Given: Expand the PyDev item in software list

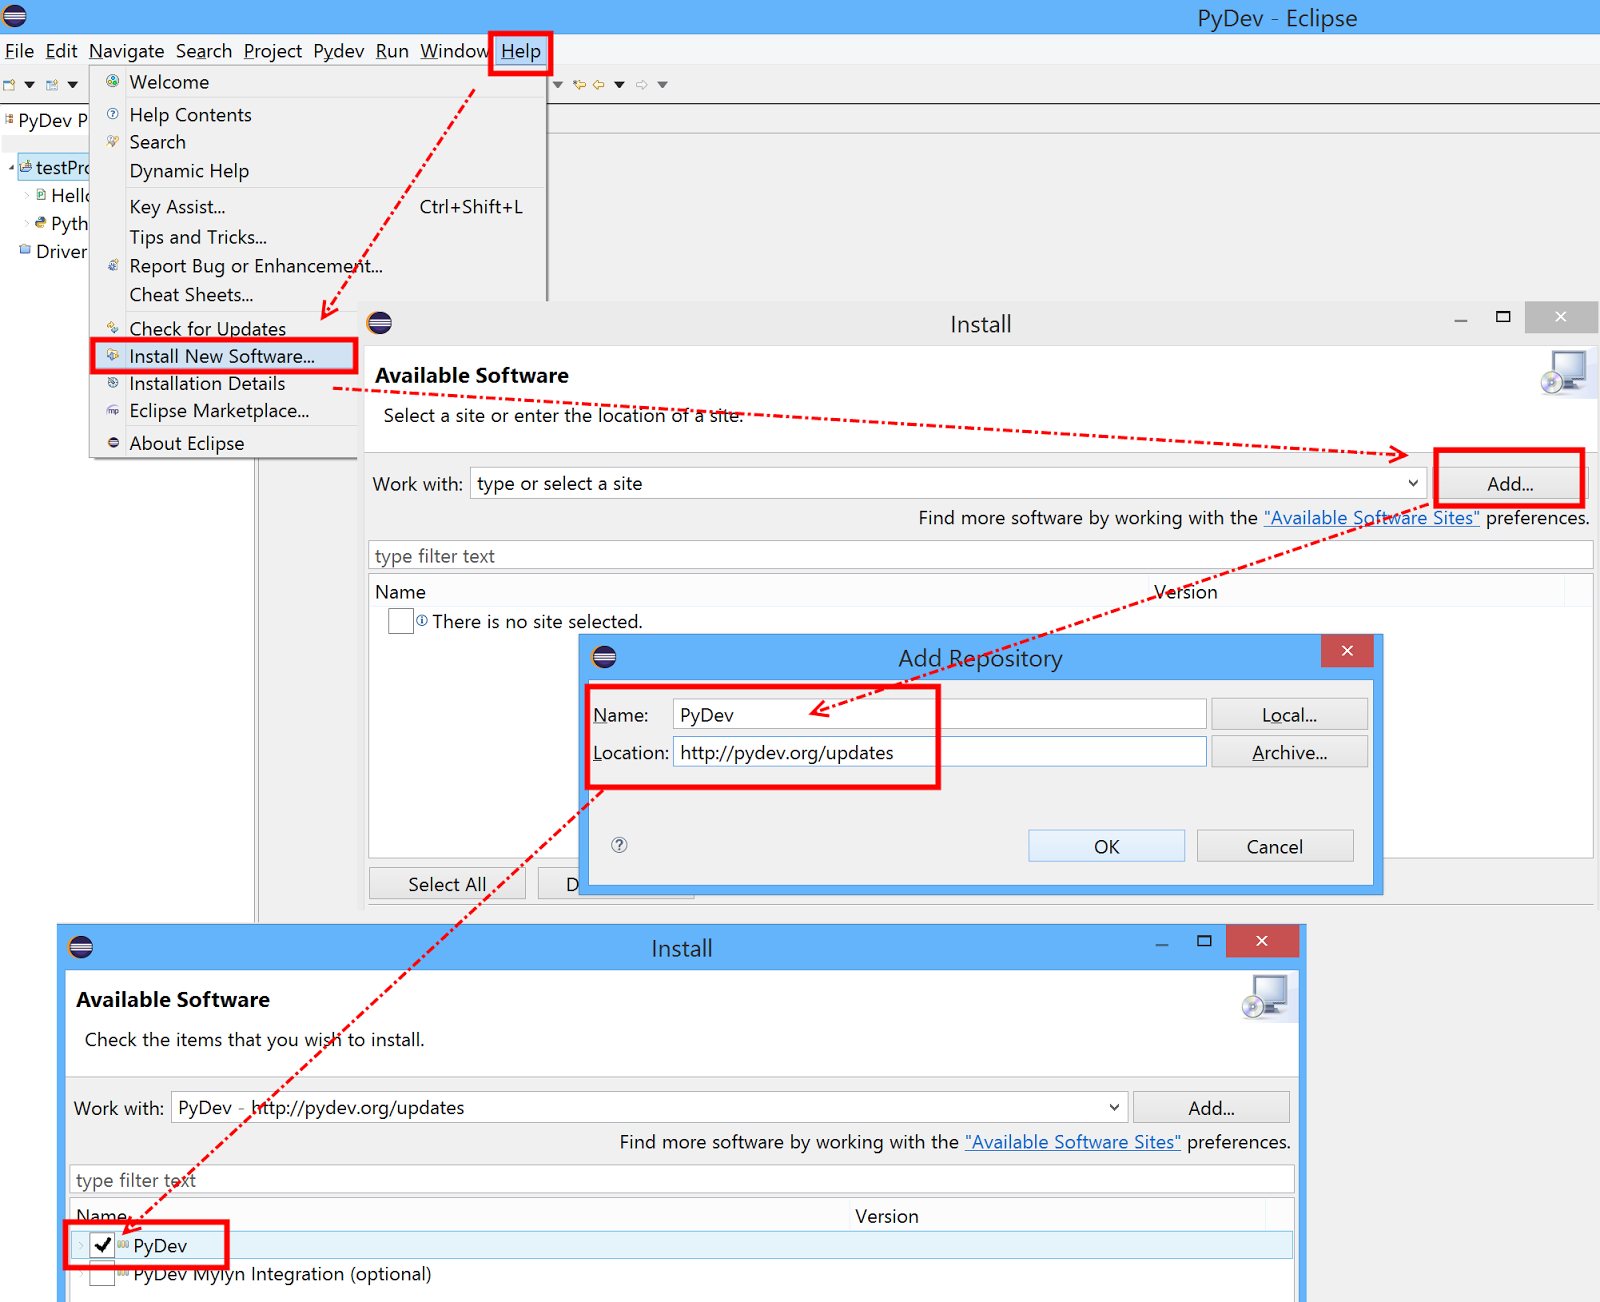Looking at the screenshot, I should (x=80, y=1245).
